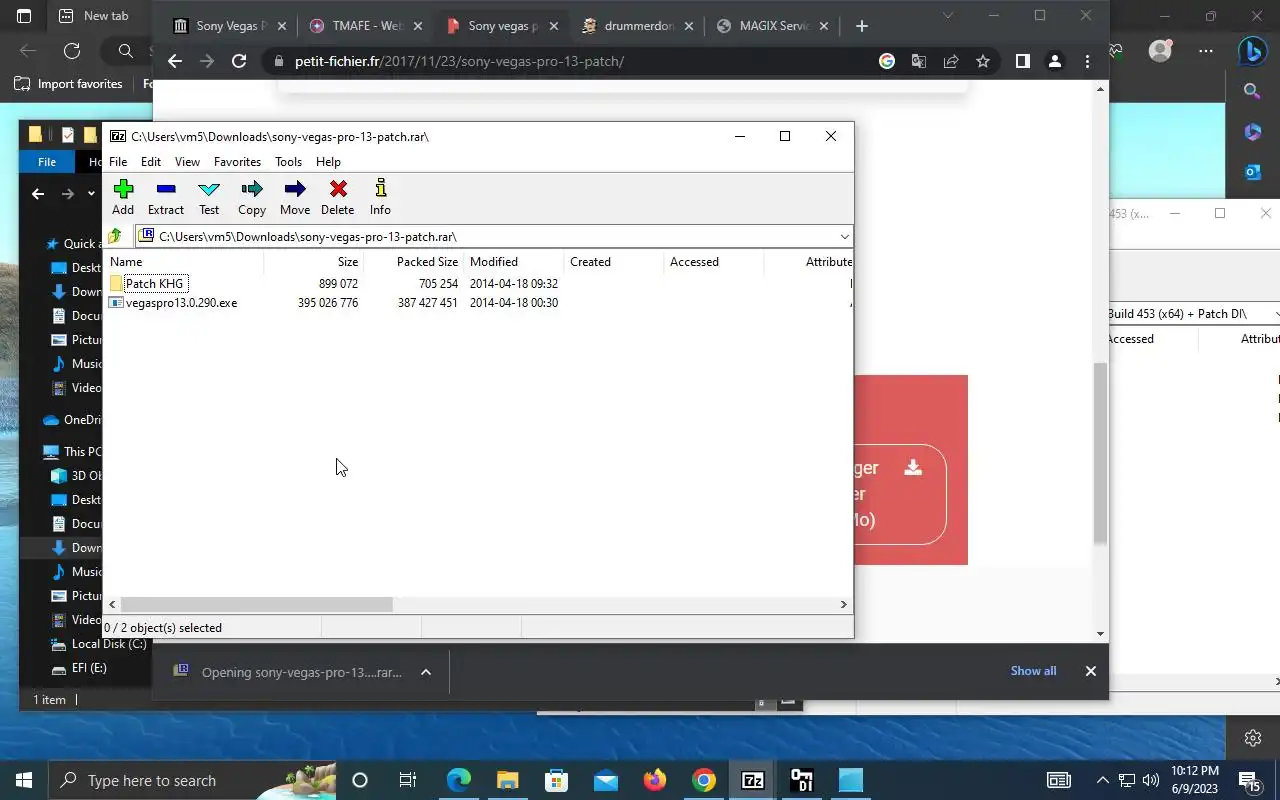Click the Delete toolbar icon
This screenshot has width=1280, height=800.
(x=338, y=197)
